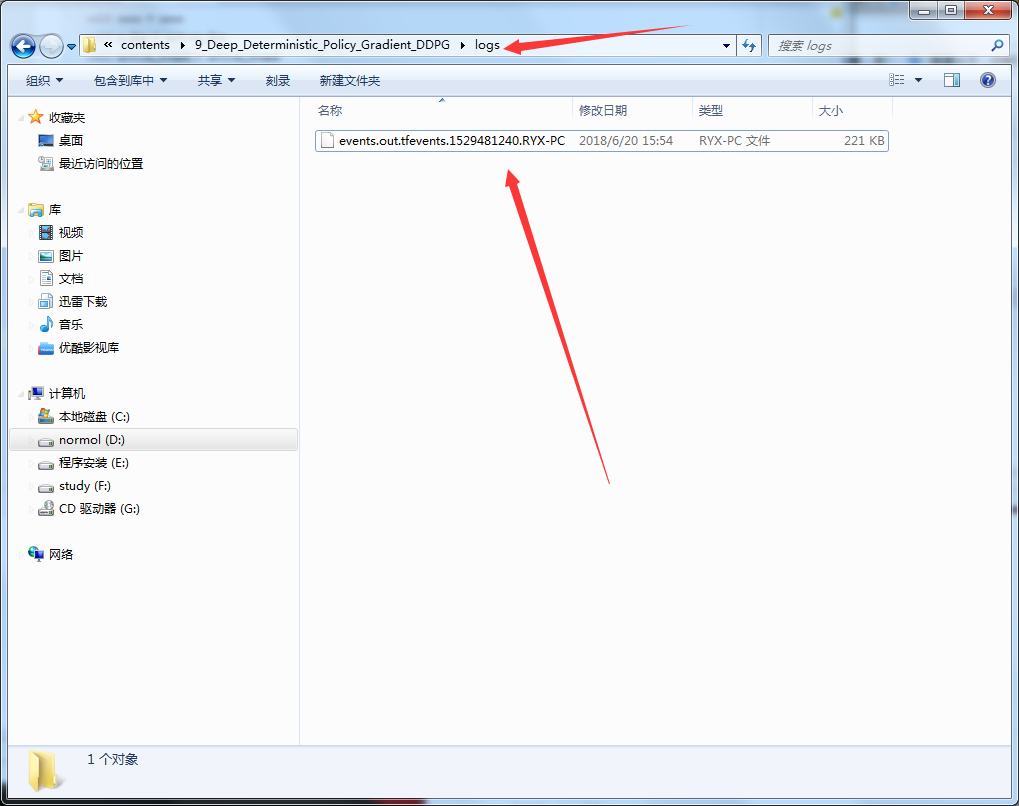The width and height of the screenshot is (1019, 806).
Task: Select the CD drive (G:) item
Action: click(x=99, y=509)
